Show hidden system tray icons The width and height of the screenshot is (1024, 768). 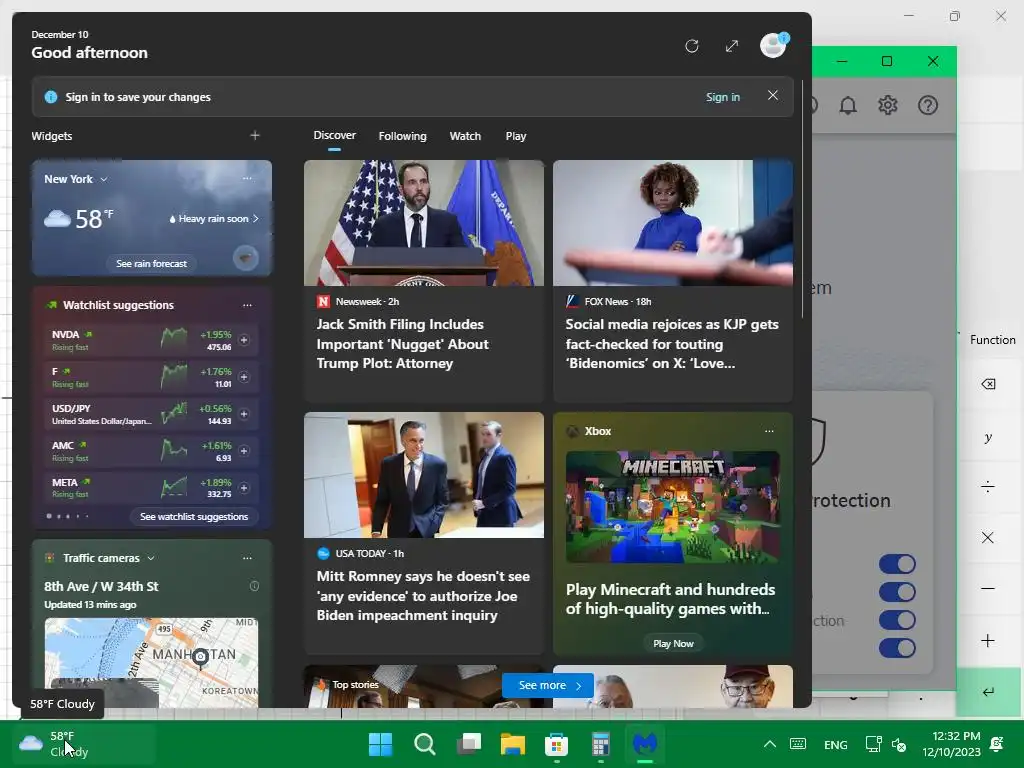click(770, 744)
